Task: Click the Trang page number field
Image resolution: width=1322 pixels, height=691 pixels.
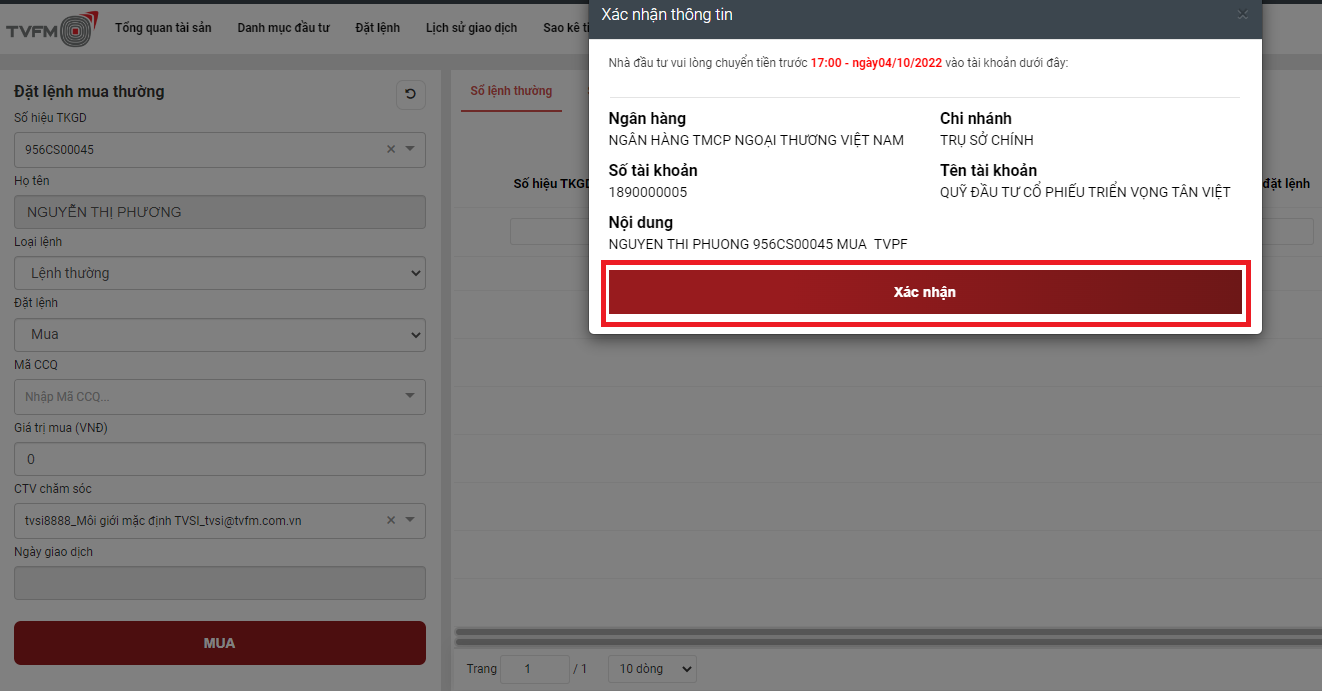Action: coord(533,669)
